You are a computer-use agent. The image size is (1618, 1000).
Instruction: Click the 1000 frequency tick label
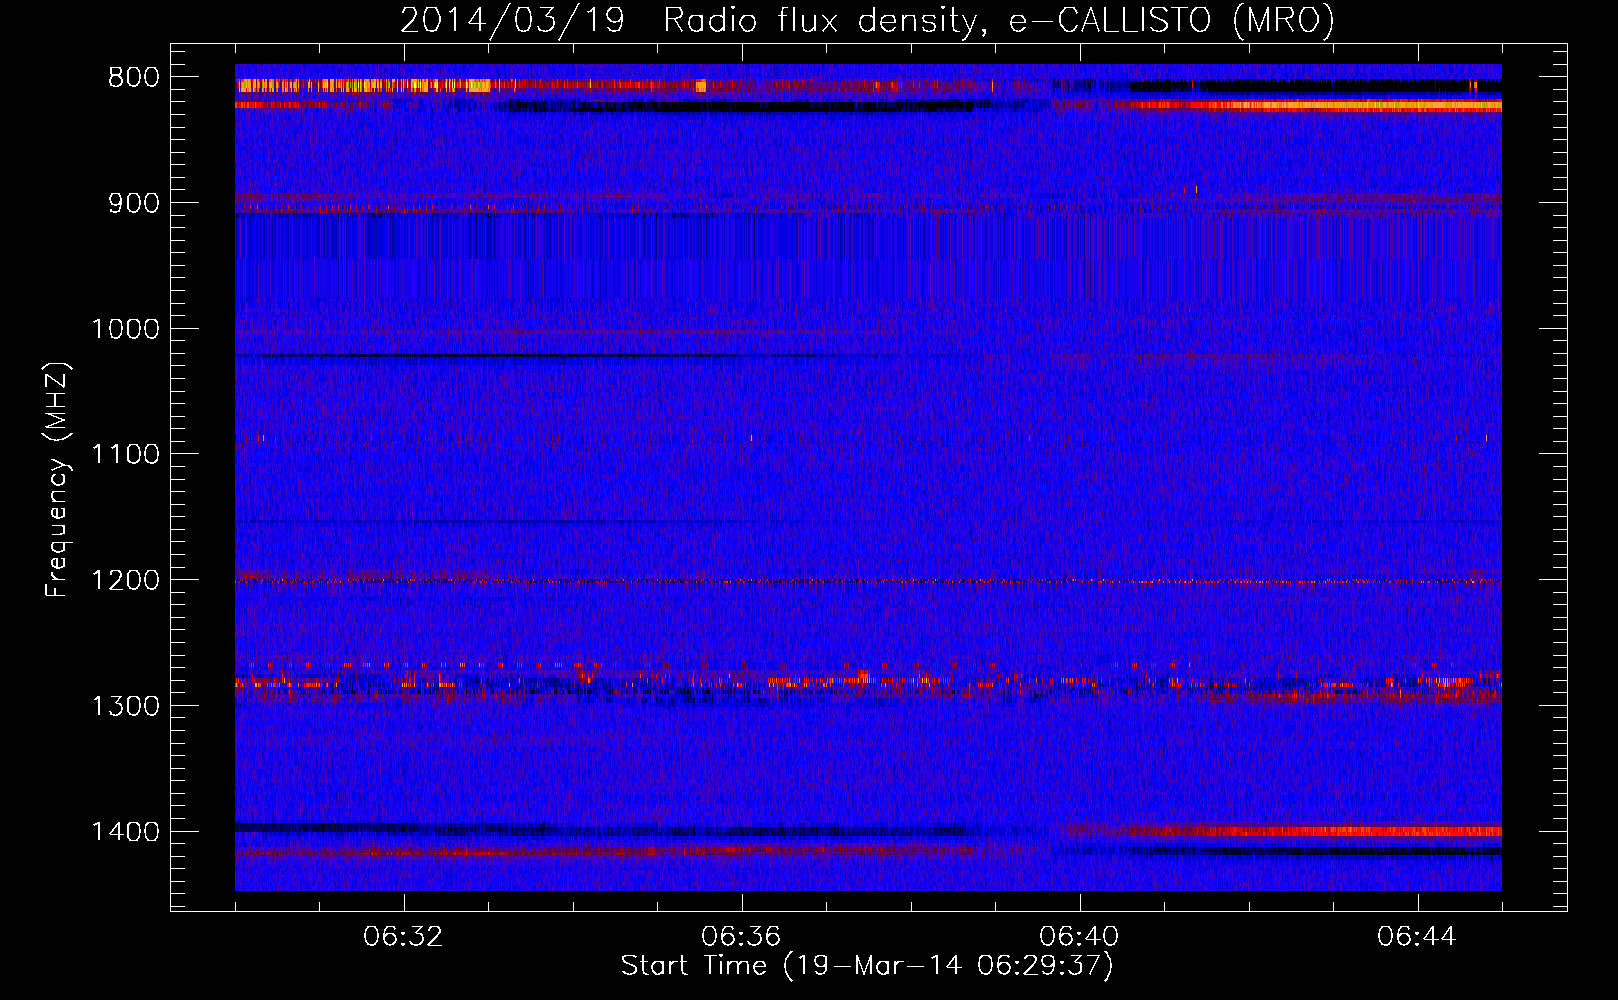[x=125, y=329]
